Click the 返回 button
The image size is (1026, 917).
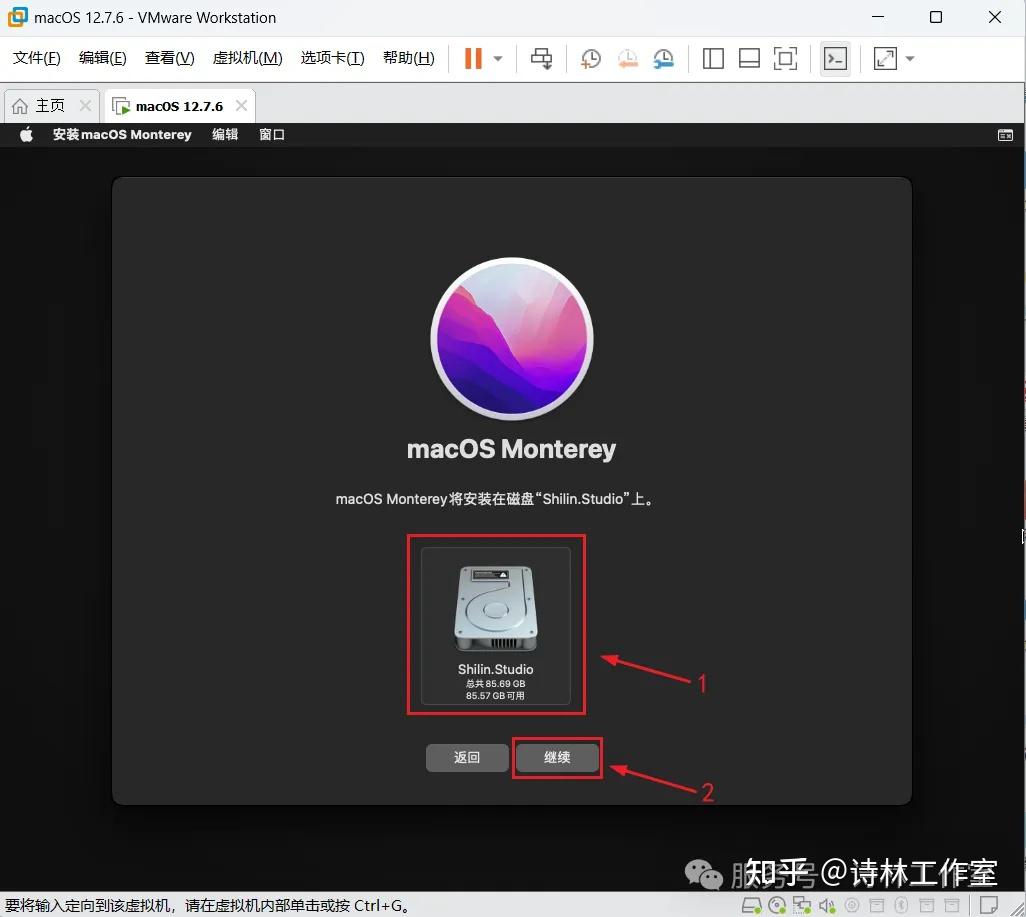pos(467,757)
